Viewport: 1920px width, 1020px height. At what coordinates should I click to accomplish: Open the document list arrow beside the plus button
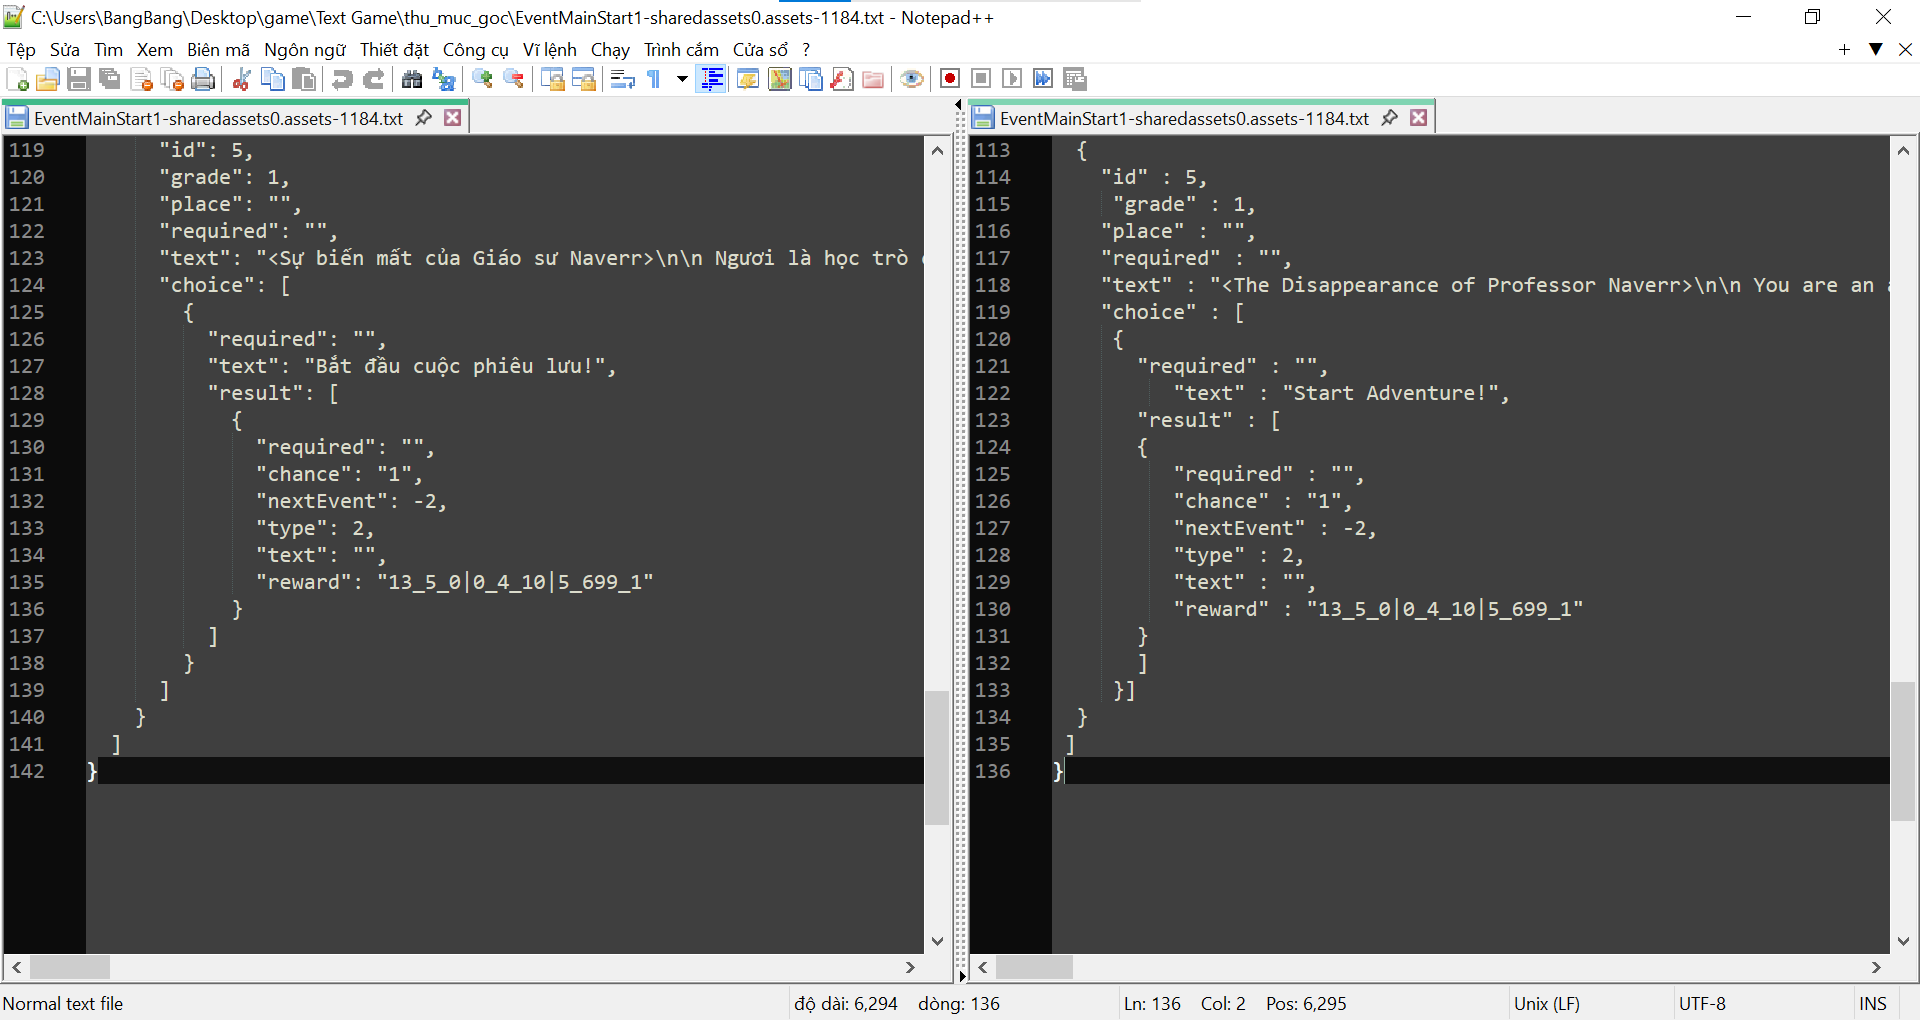1875,49
